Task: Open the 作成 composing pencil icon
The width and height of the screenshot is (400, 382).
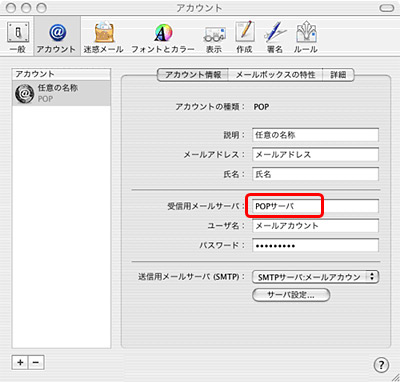Action: [245, 37]
